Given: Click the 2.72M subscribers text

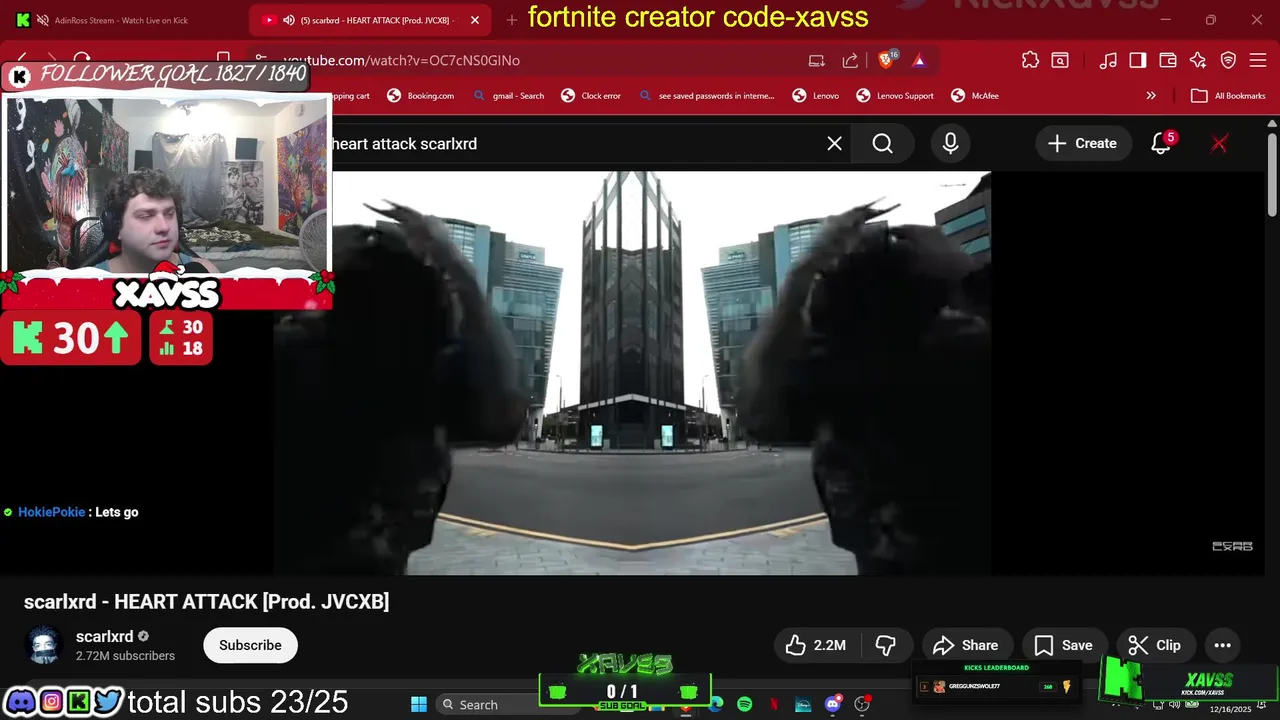Looking at the screenshot, I should (125, 656).
